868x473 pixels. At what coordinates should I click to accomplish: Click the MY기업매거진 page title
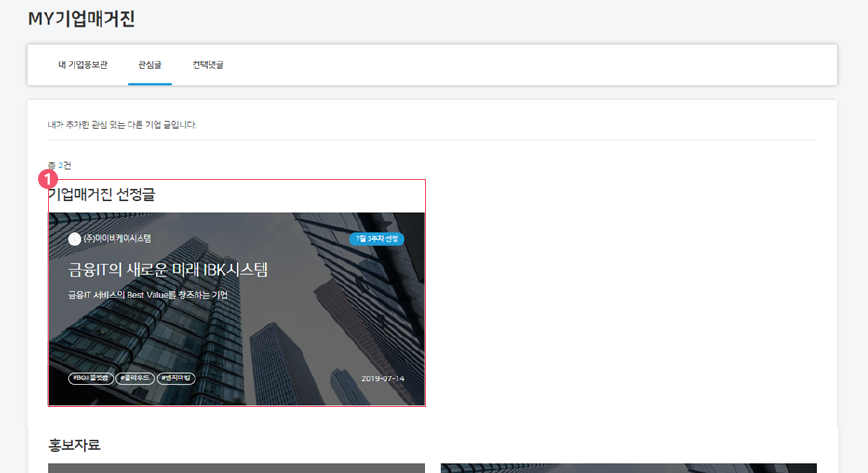point(81,18)
